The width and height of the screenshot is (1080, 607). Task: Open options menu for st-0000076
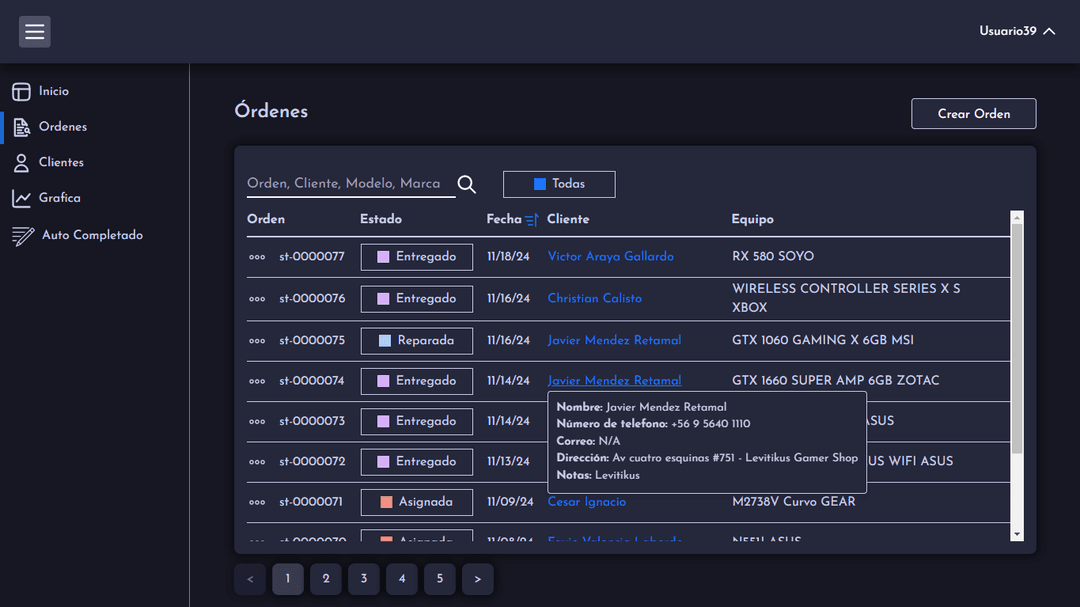click(x=257, y=299)
